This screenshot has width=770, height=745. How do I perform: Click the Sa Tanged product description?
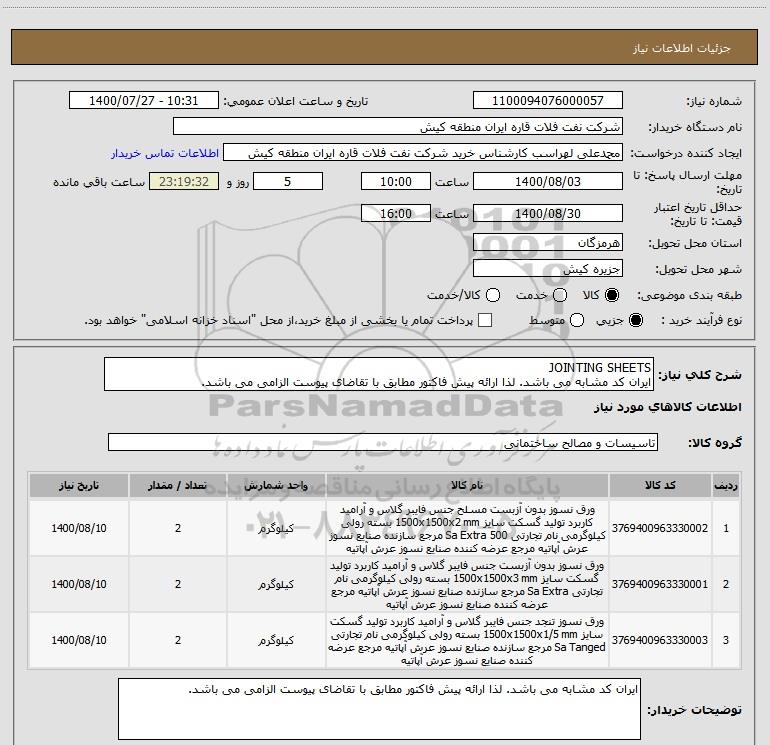(467, 640)
